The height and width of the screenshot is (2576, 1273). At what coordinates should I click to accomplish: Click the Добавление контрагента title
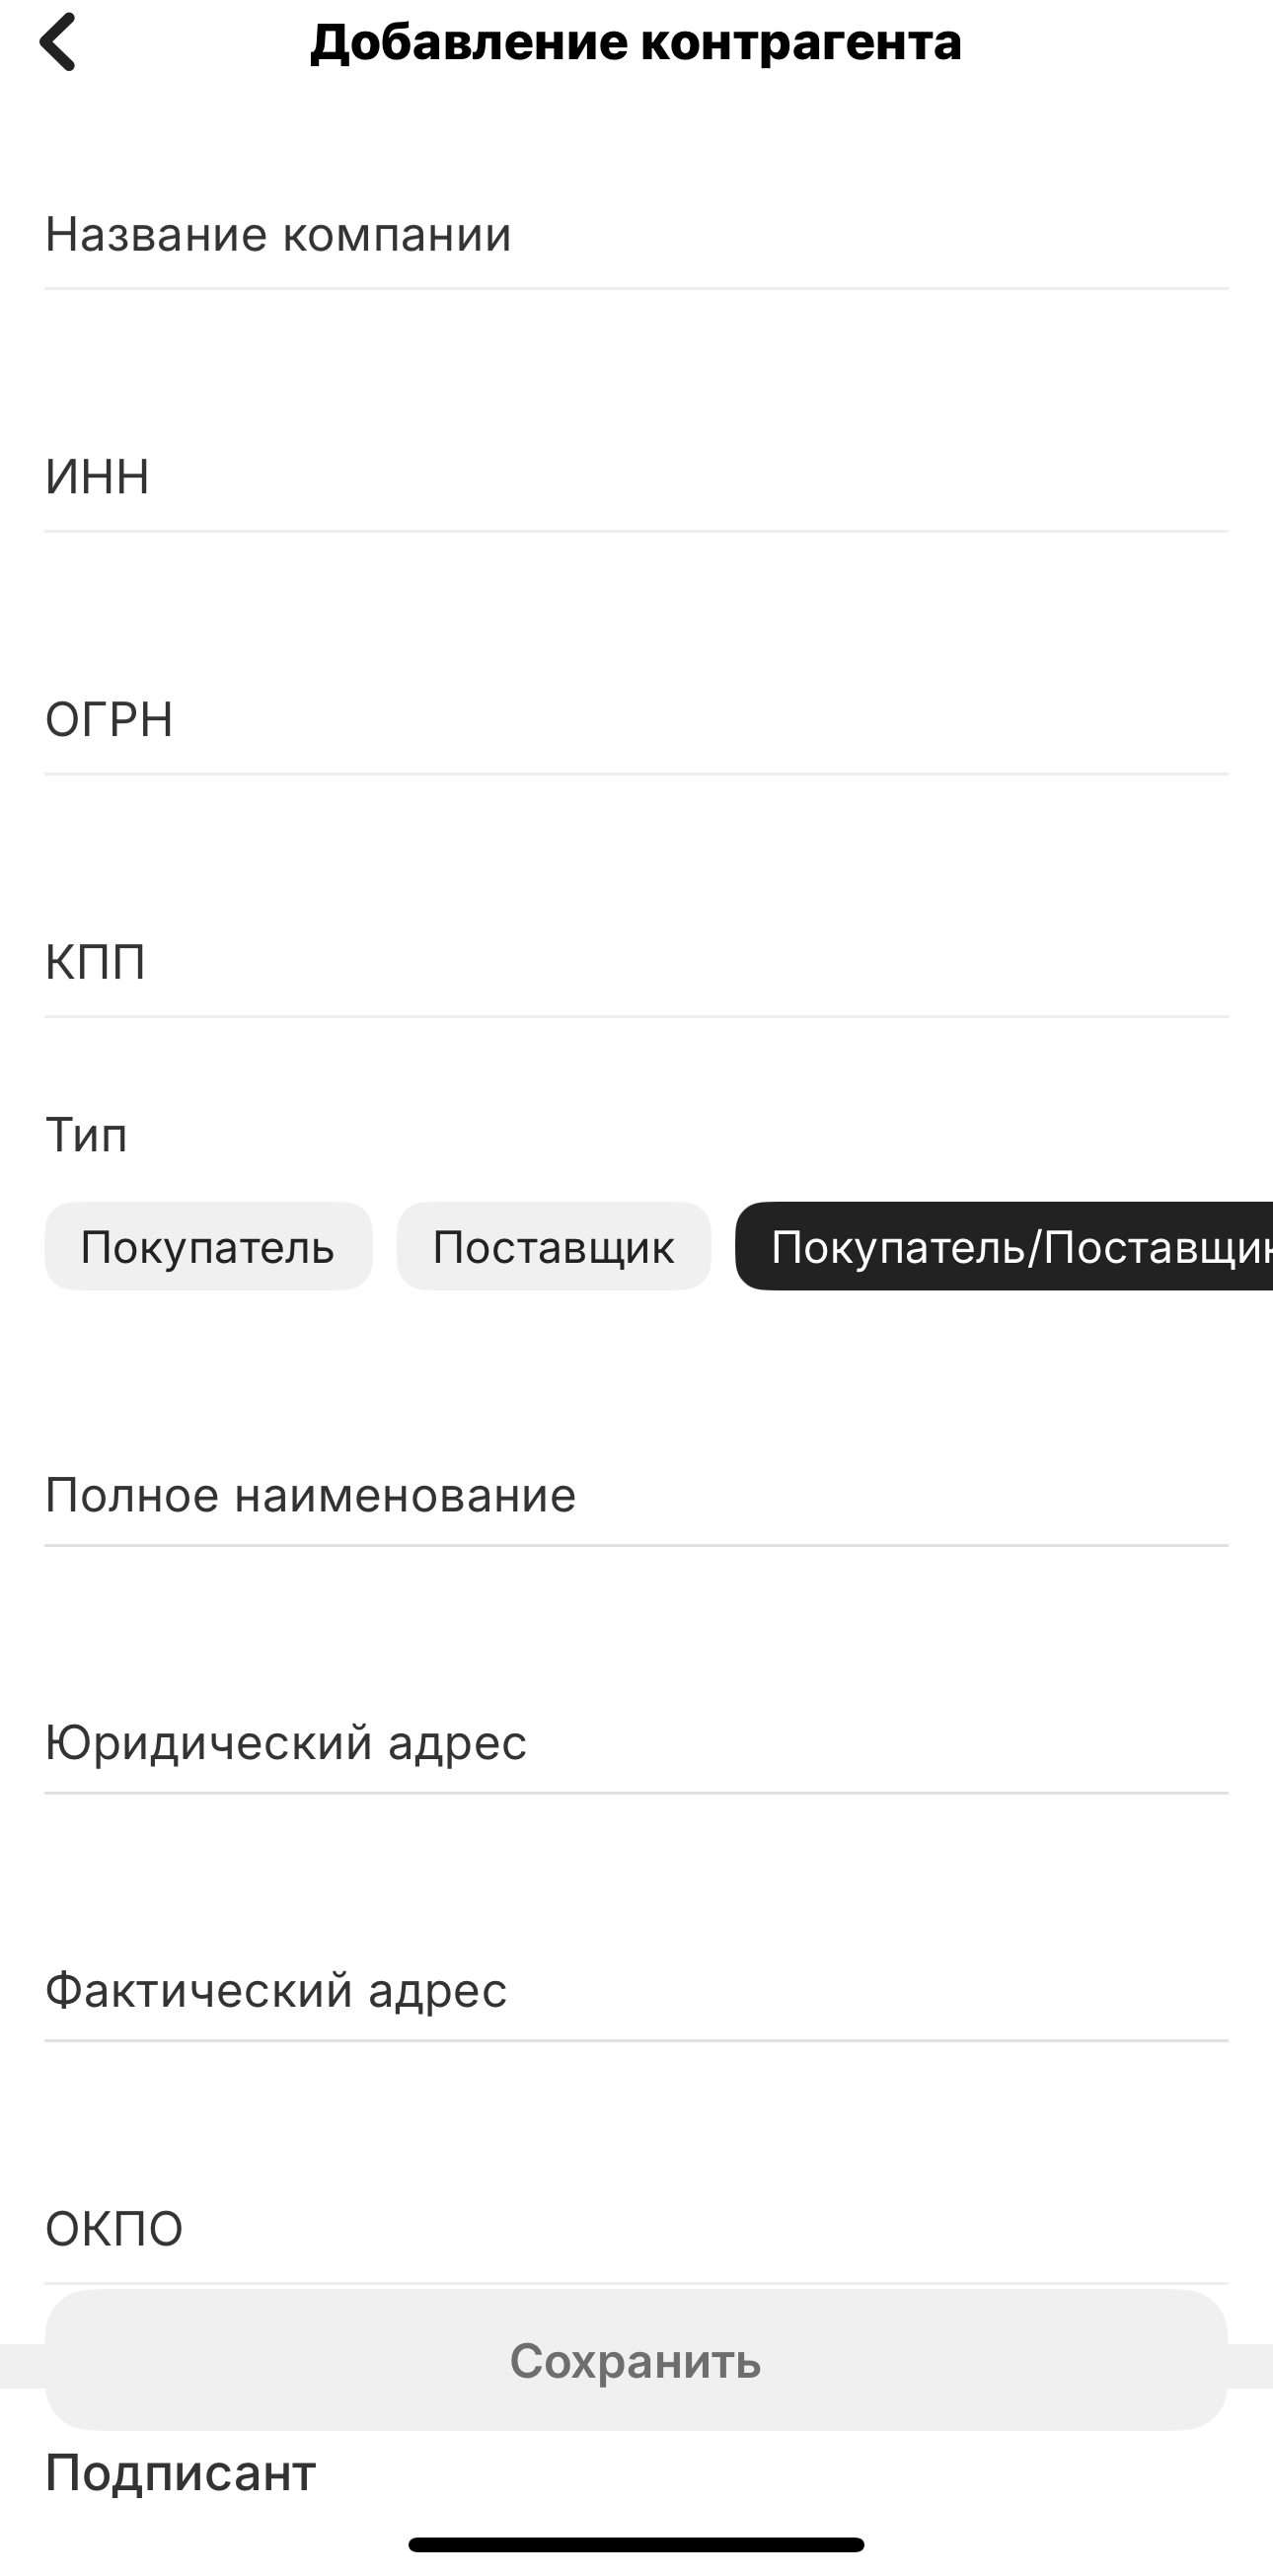636,42
